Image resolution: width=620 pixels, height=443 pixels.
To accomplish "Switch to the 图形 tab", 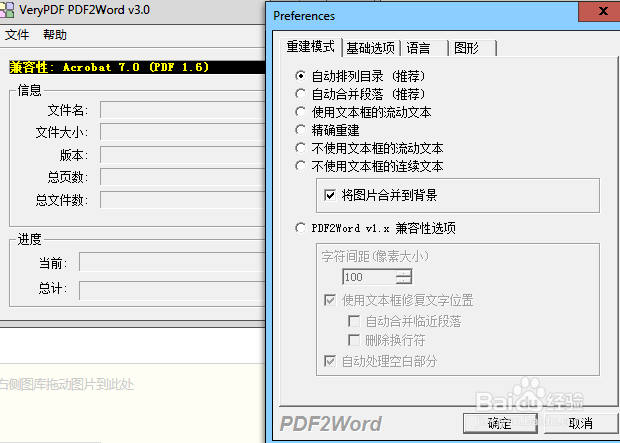I will coord(472,48).
